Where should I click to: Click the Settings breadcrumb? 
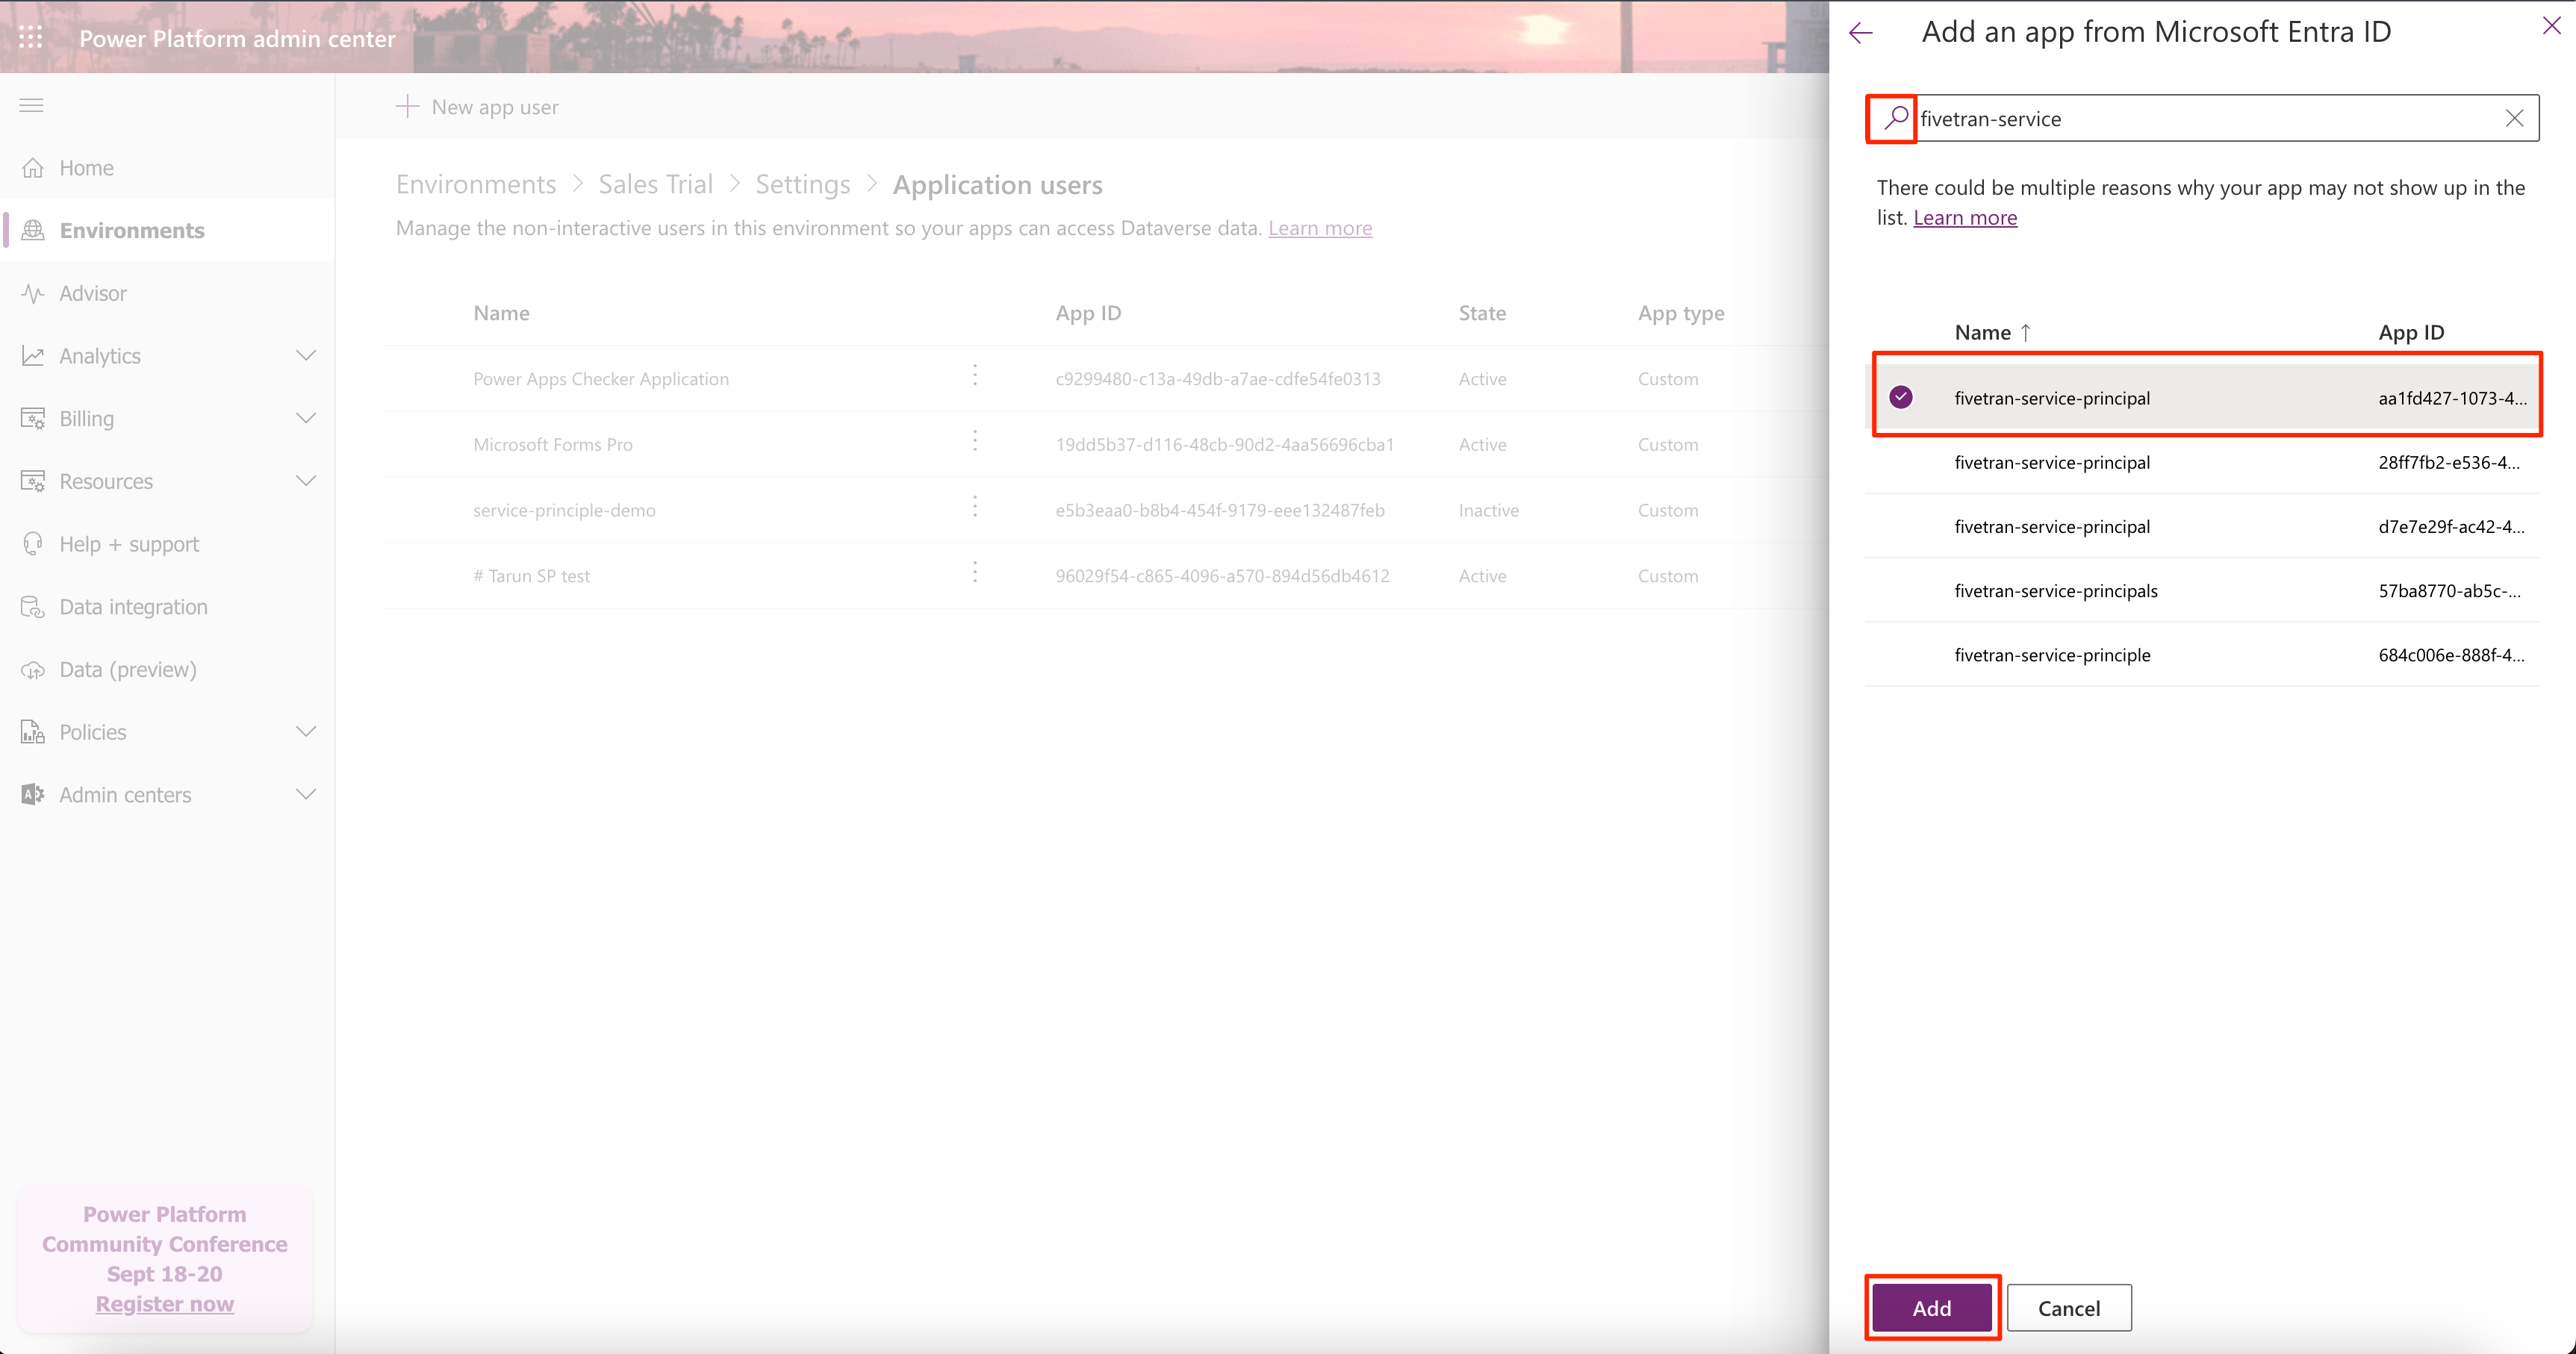(802, 185)
